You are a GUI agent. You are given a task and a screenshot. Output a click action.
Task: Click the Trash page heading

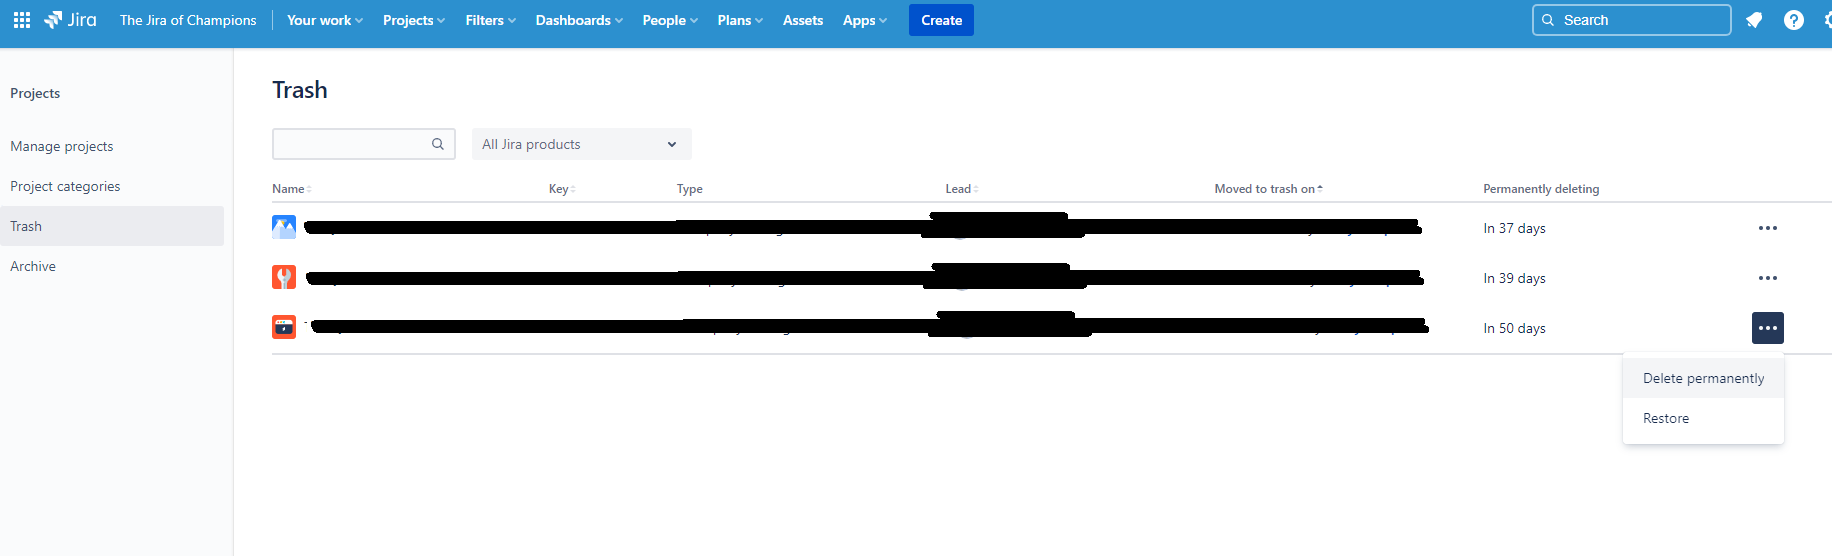point(300,90)
